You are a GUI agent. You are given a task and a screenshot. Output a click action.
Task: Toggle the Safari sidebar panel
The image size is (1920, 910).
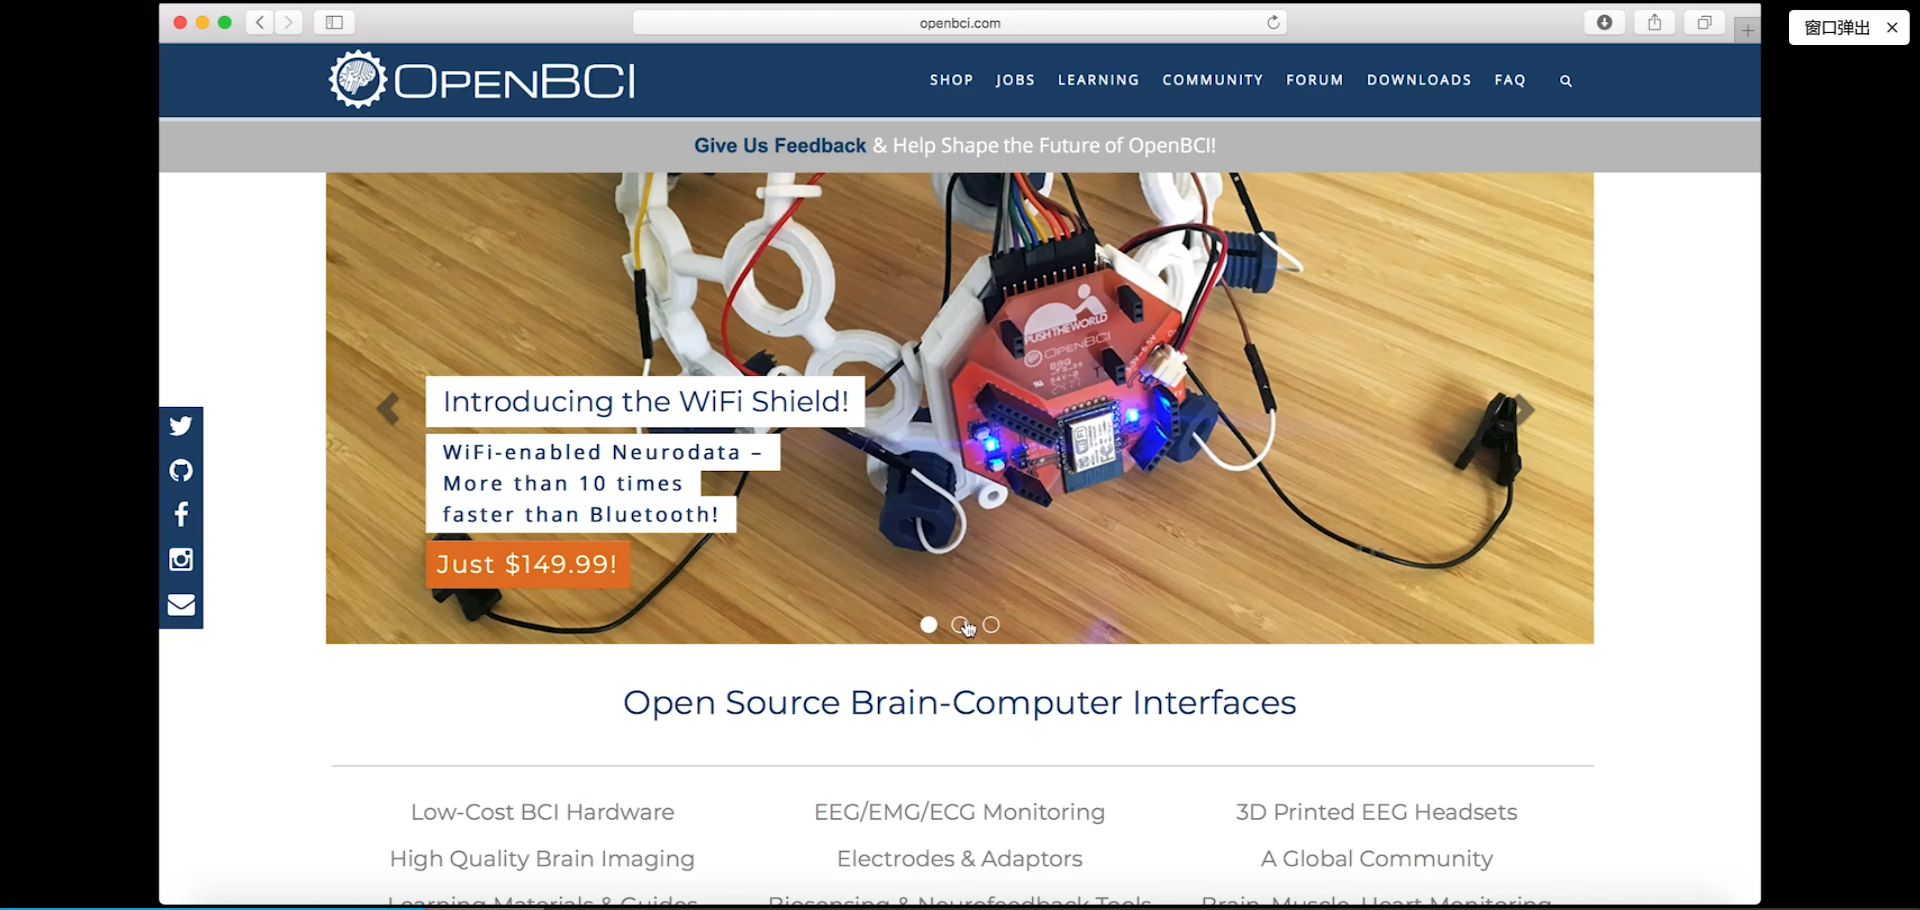tap(334, 22)
